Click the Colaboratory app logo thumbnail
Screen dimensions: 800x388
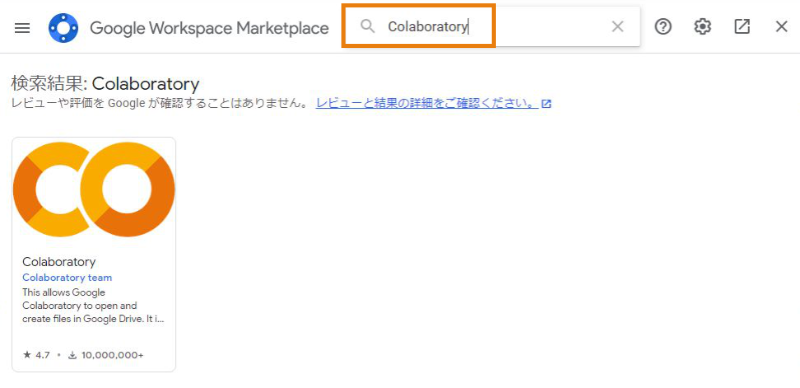(x=94, y=189)
